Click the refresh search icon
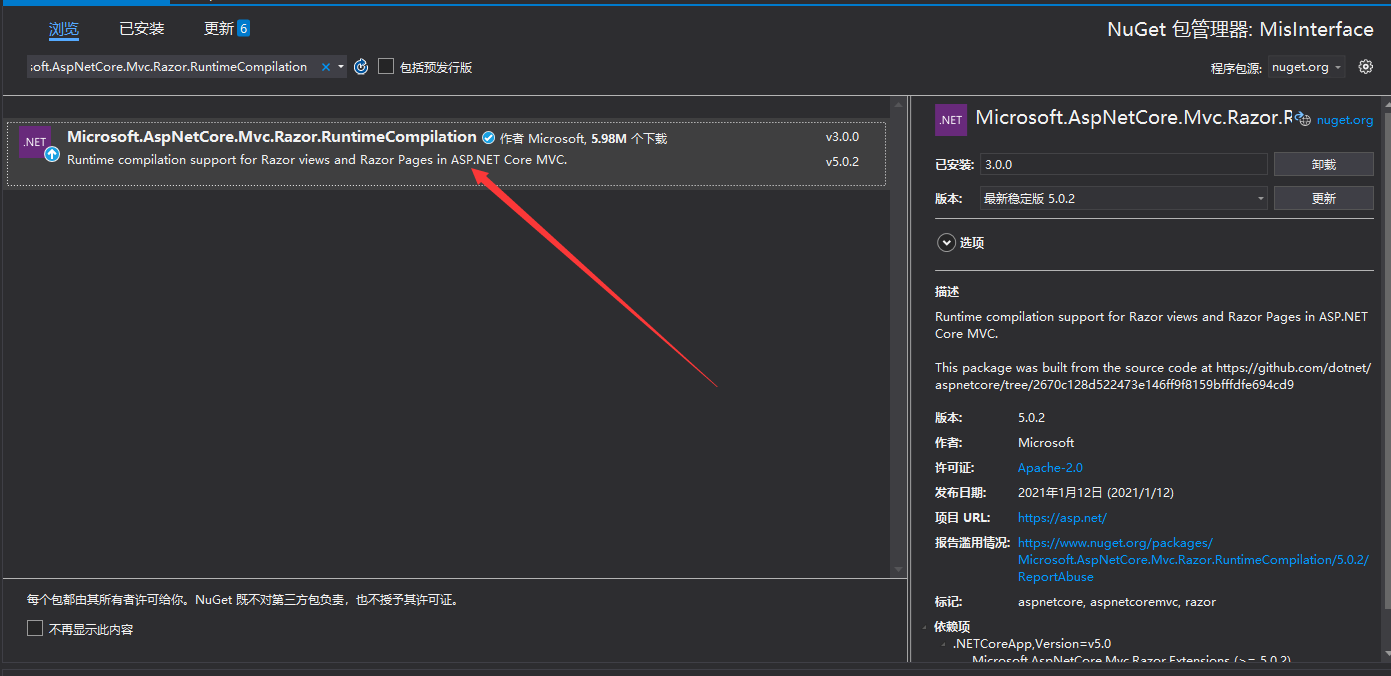1391x676 pixels. (360, 66)
